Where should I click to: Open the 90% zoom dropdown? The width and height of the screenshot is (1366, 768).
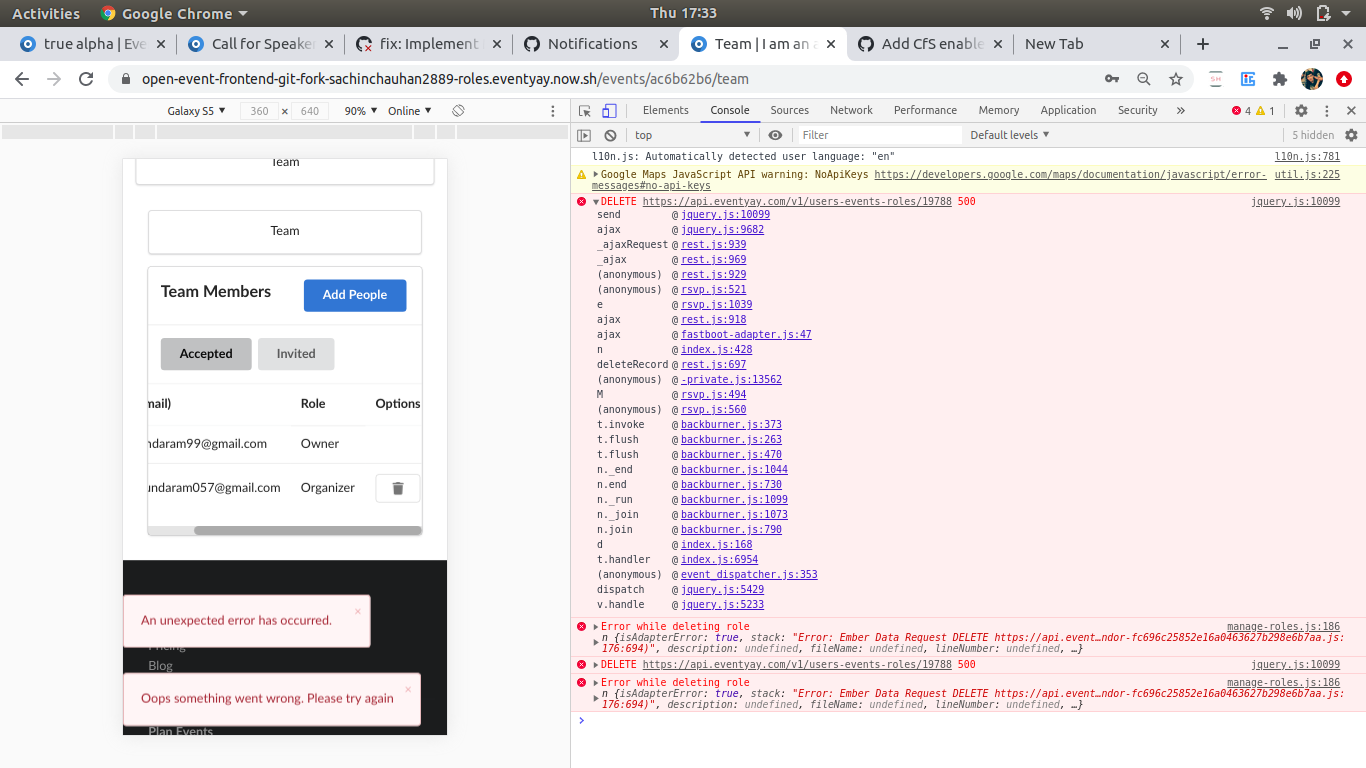point(361,111)
